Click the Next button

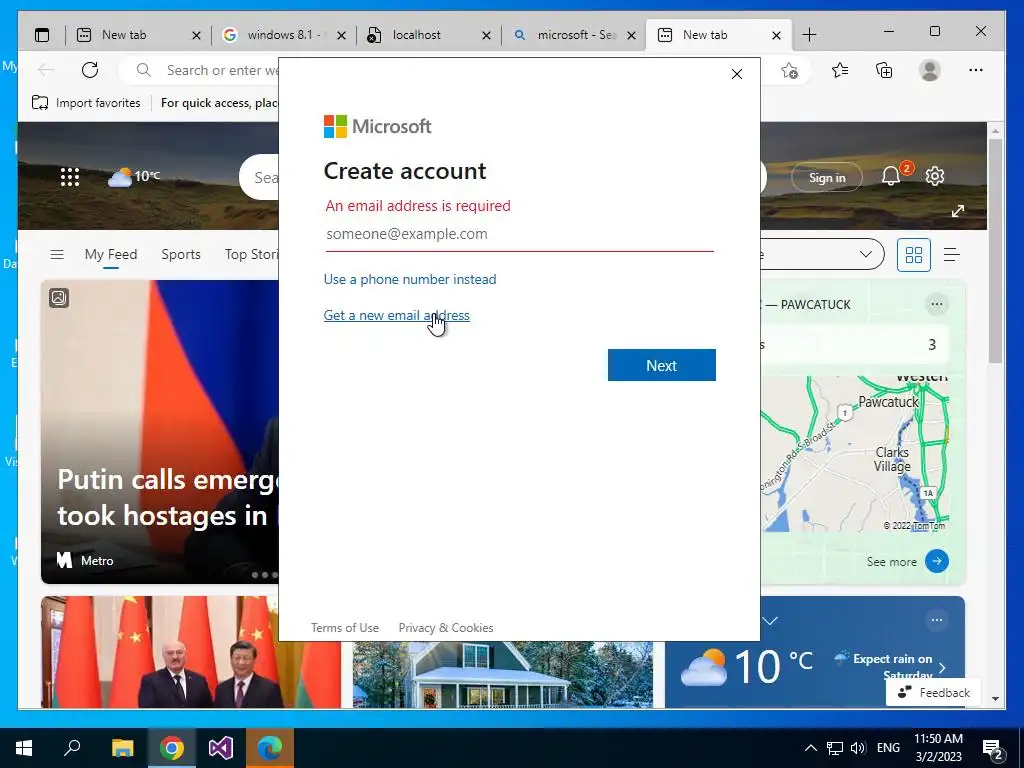(x=662, y=365)
